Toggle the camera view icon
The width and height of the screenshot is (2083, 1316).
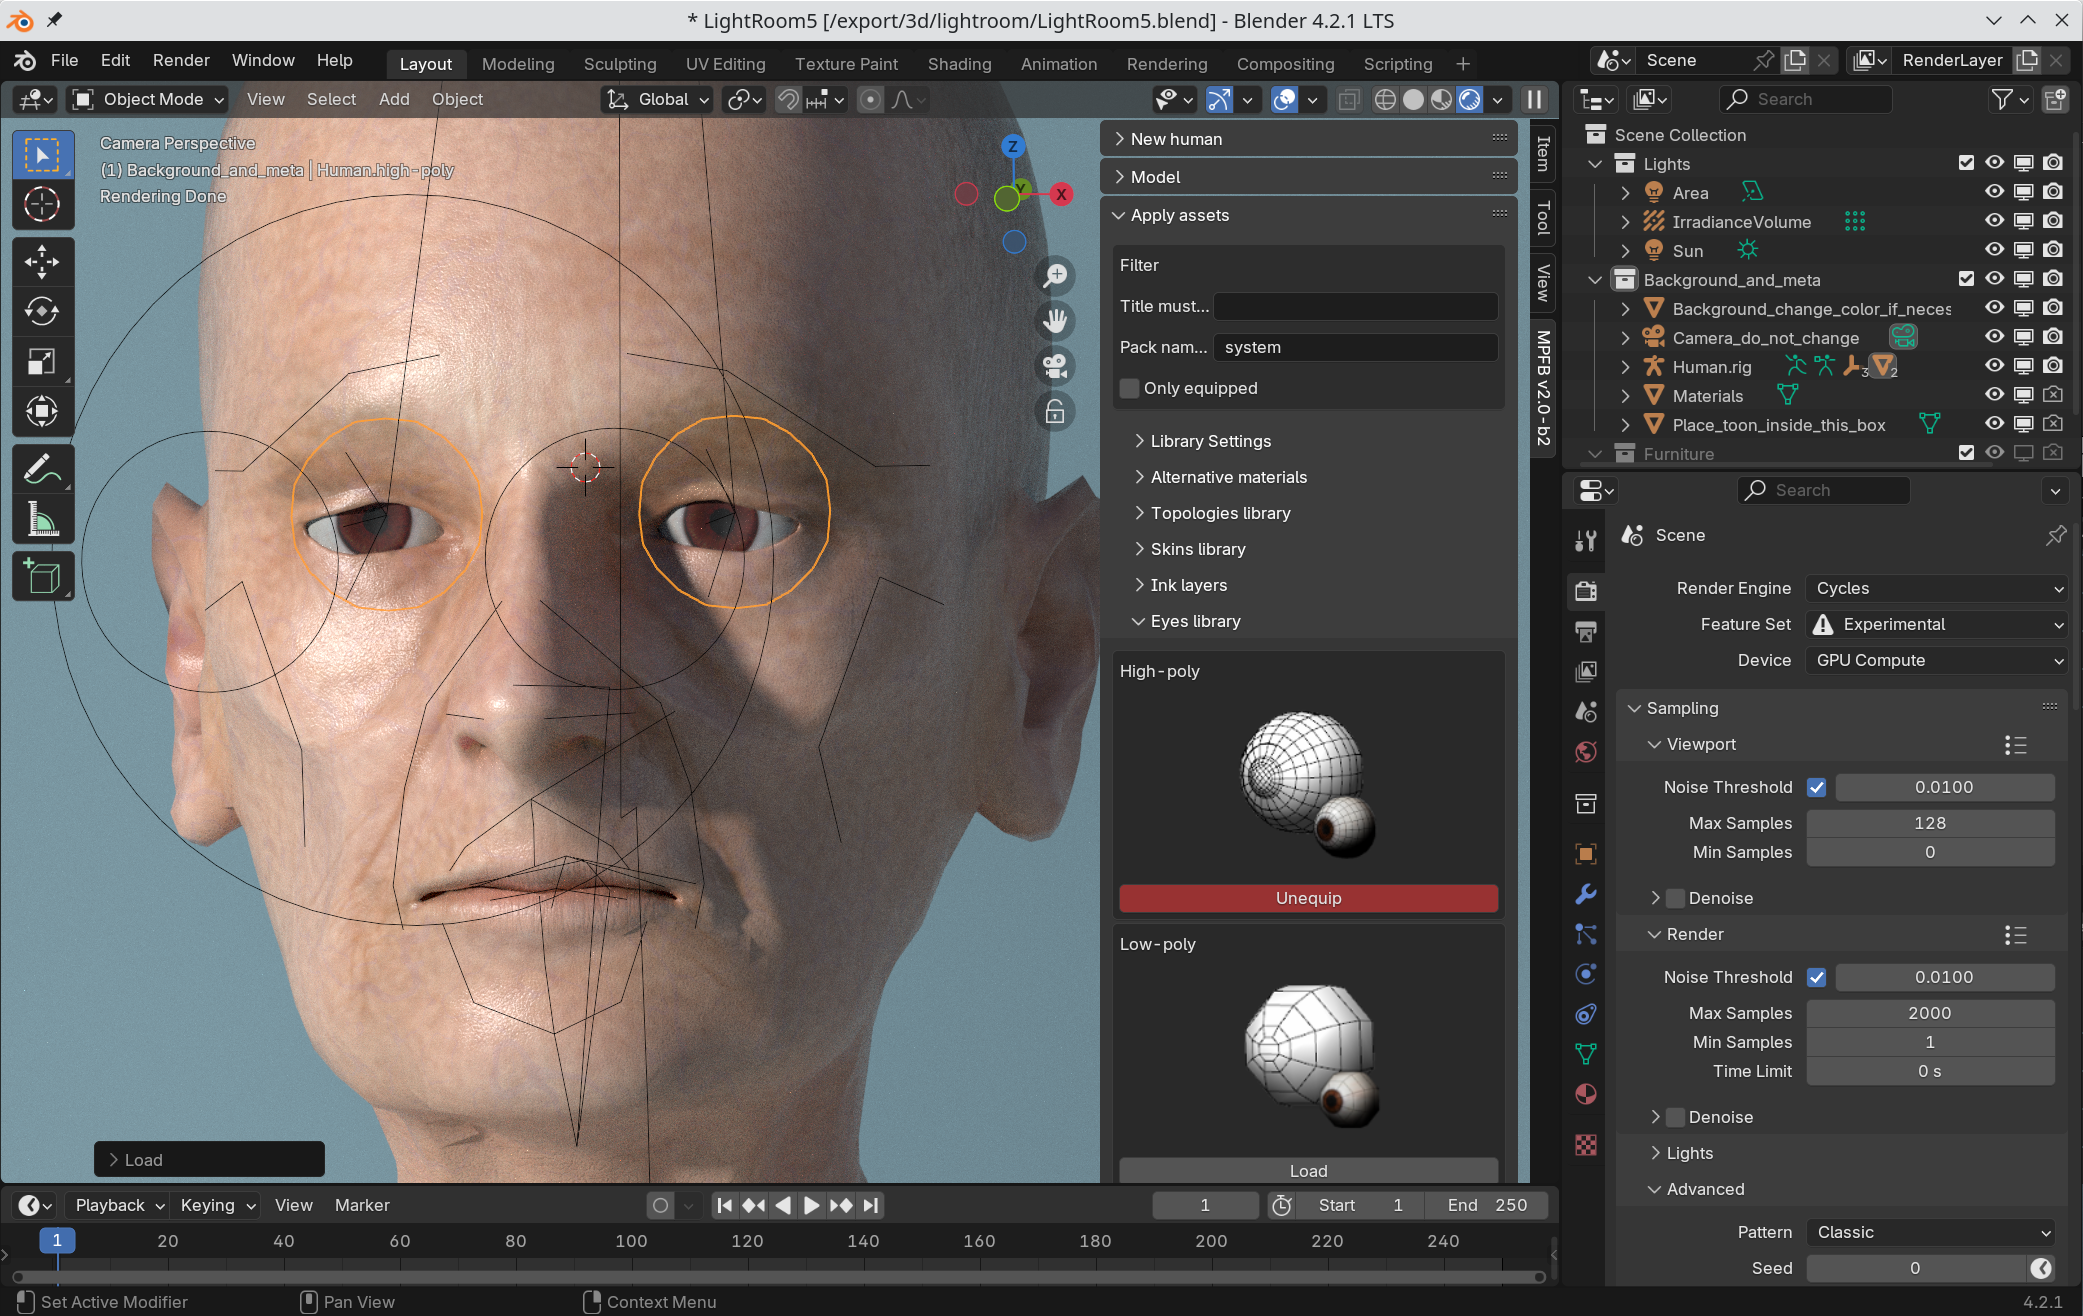tap(1055, 366)
